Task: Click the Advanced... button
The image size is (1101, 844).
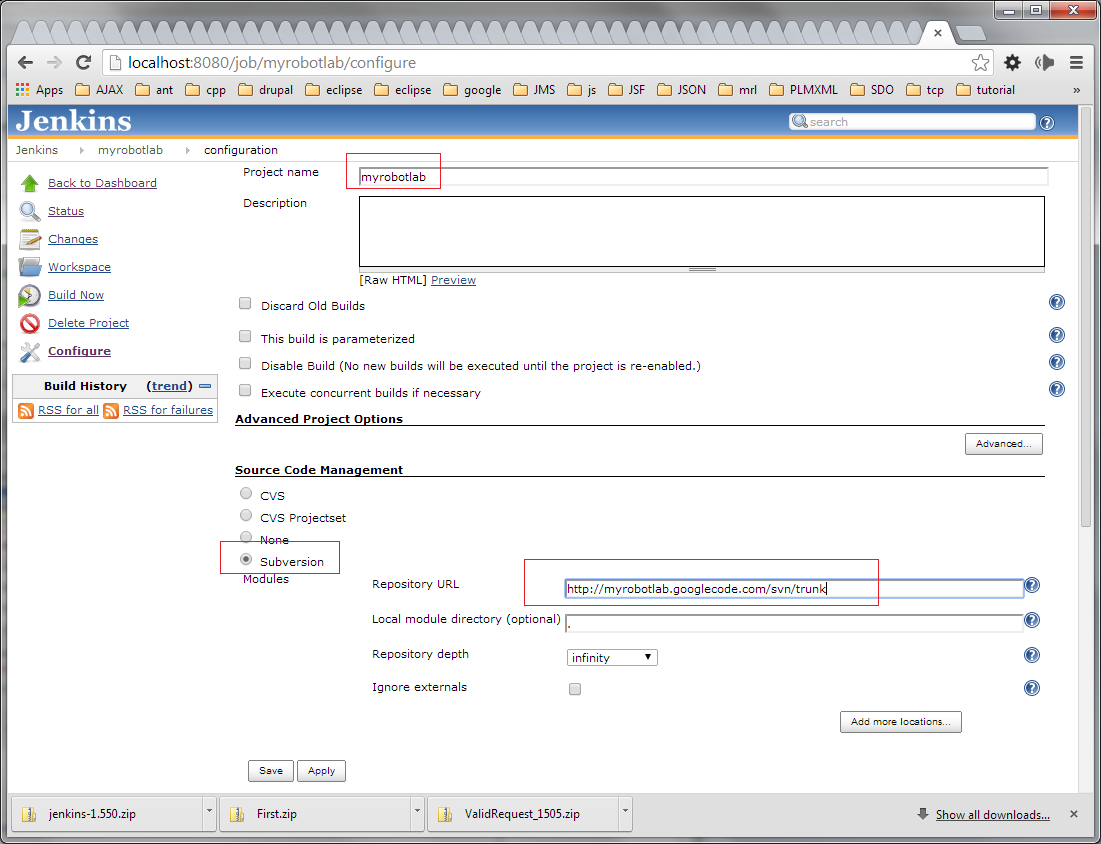Action: pos(1003,444)
